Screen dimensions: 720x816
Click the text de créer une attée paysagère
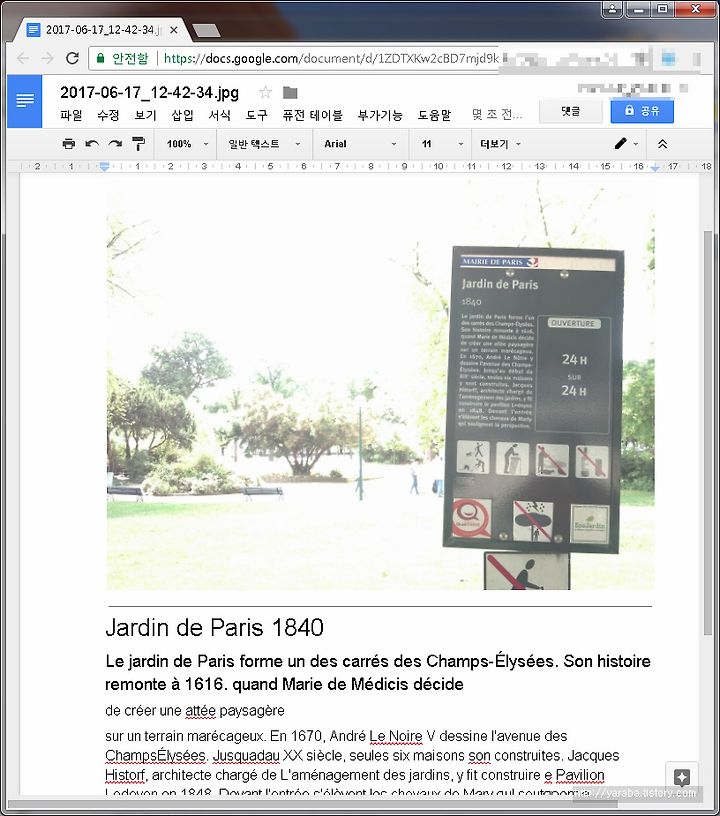195,710
